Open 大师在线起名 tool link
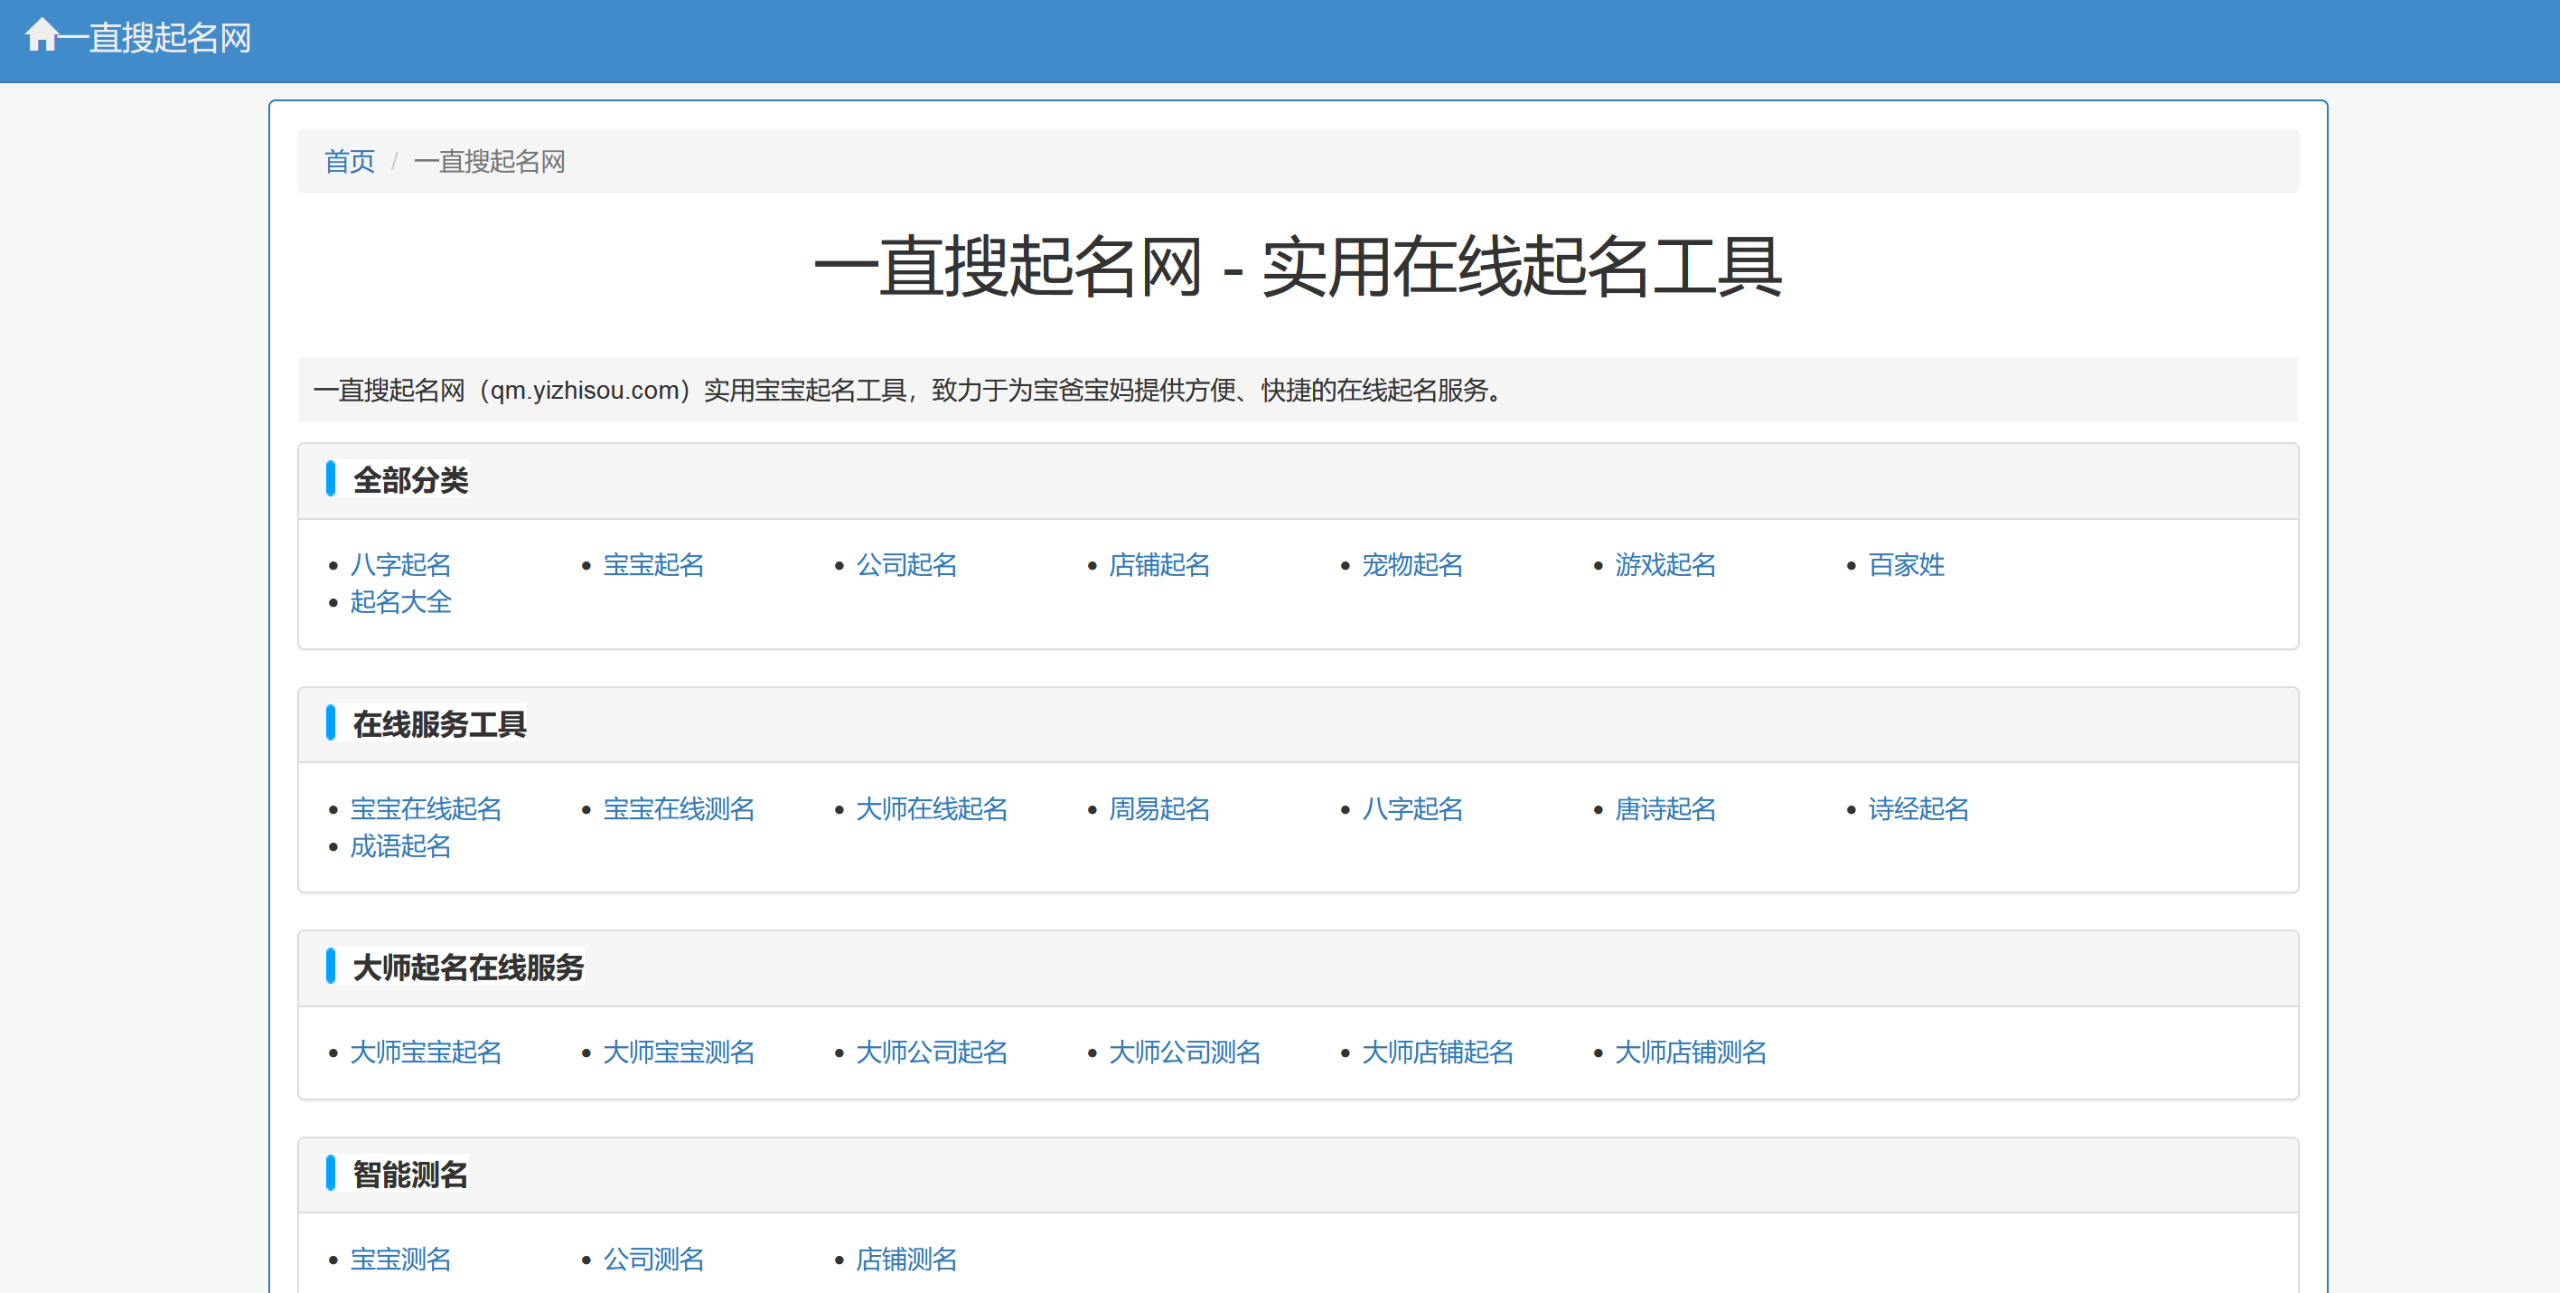The width and height of the screenshot is (2560, 1293). [932, 809]
